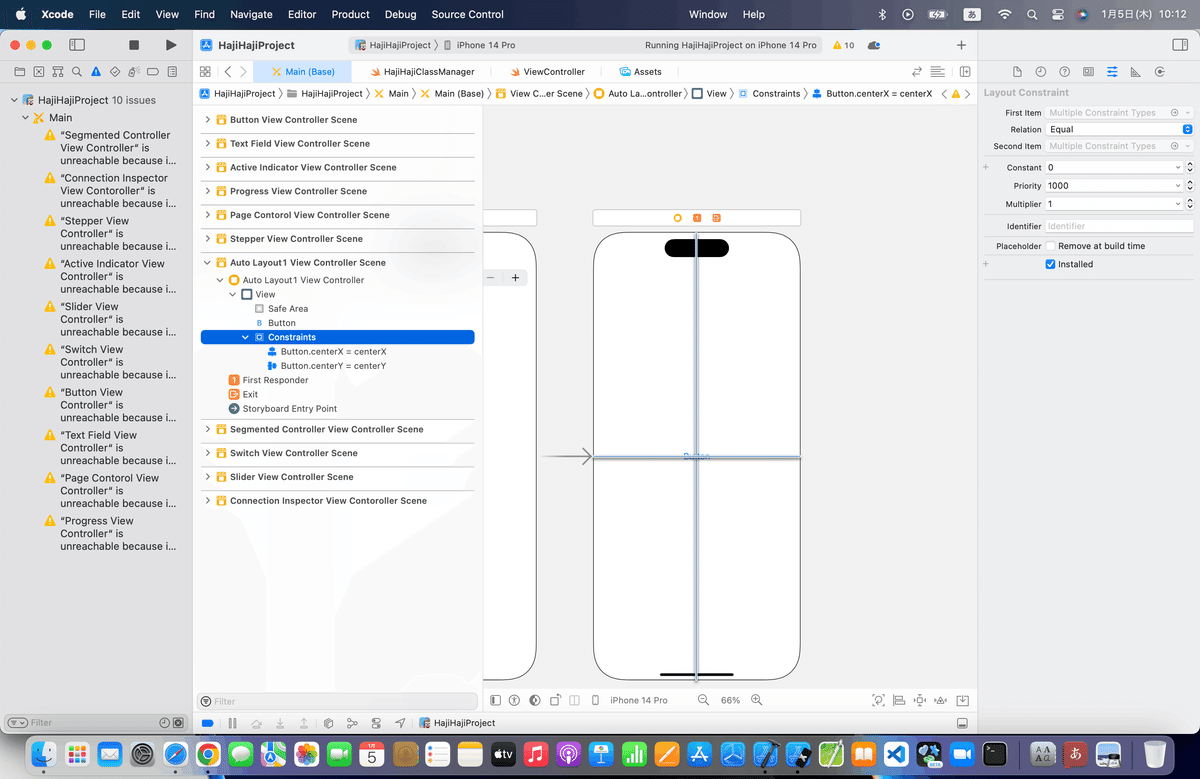Open the Find navigator magnifier icon
The height and width of the screenshot is (779, 1200).
[x=76, y=72]
